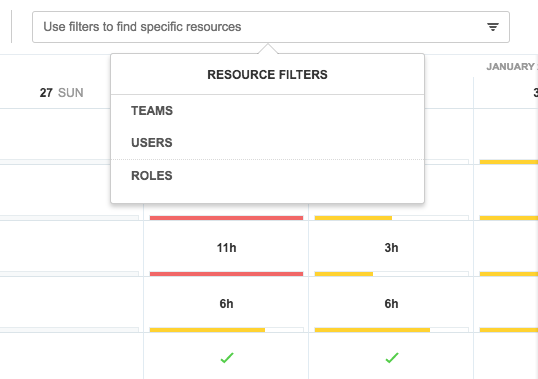
Task: Click the RESOURCE FILTERS header
Action: pyautogui.click(x=267, y=75)
